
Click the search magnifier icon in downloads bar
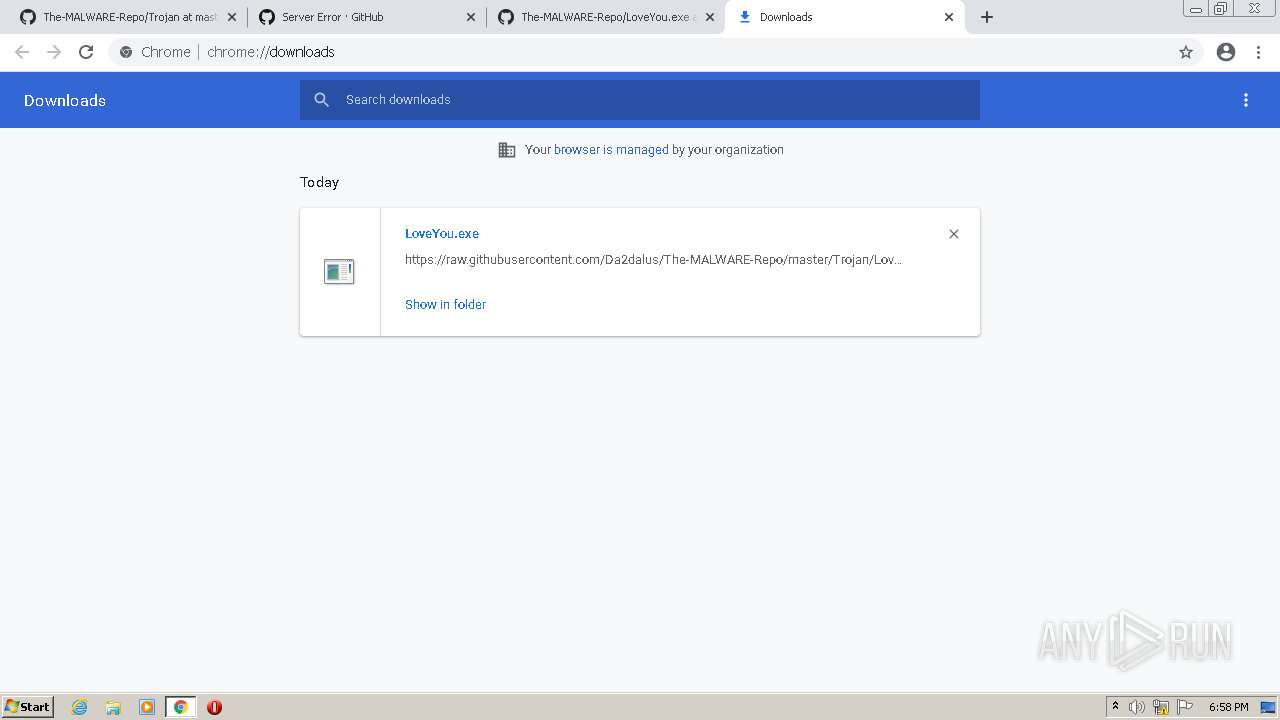point(321,100)
